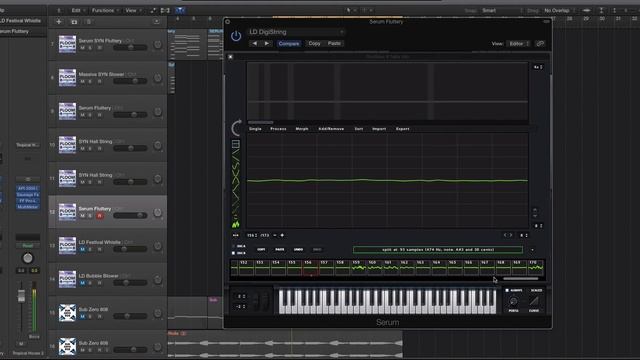
Task: Open the Edit menu in tracks area
Action: coord(78,10)
